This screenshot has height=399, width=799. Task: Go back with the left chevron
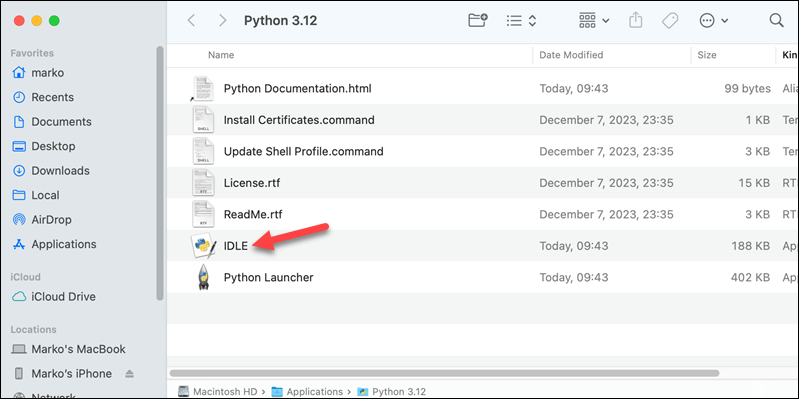(x=191, y=20)
